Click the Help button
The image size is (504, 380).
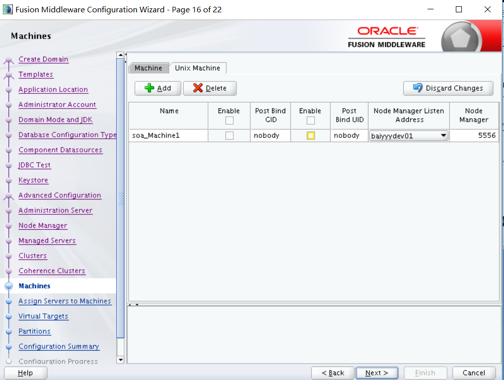[x=25, y=373]
